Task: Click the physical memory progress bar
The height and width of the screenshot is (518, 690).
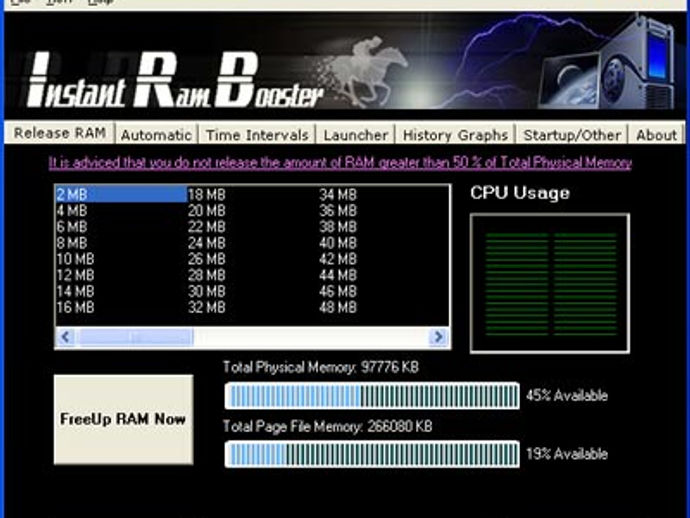Action: [x=372, y=396]
